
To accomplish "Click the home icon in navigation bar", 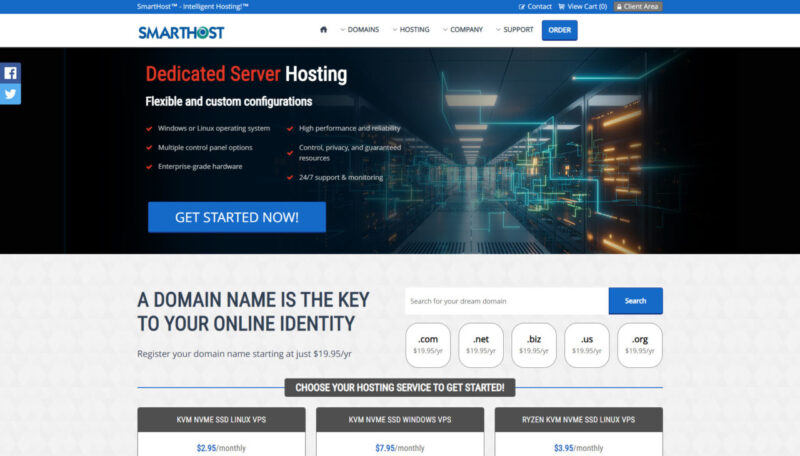I will [x=323, y=30].
